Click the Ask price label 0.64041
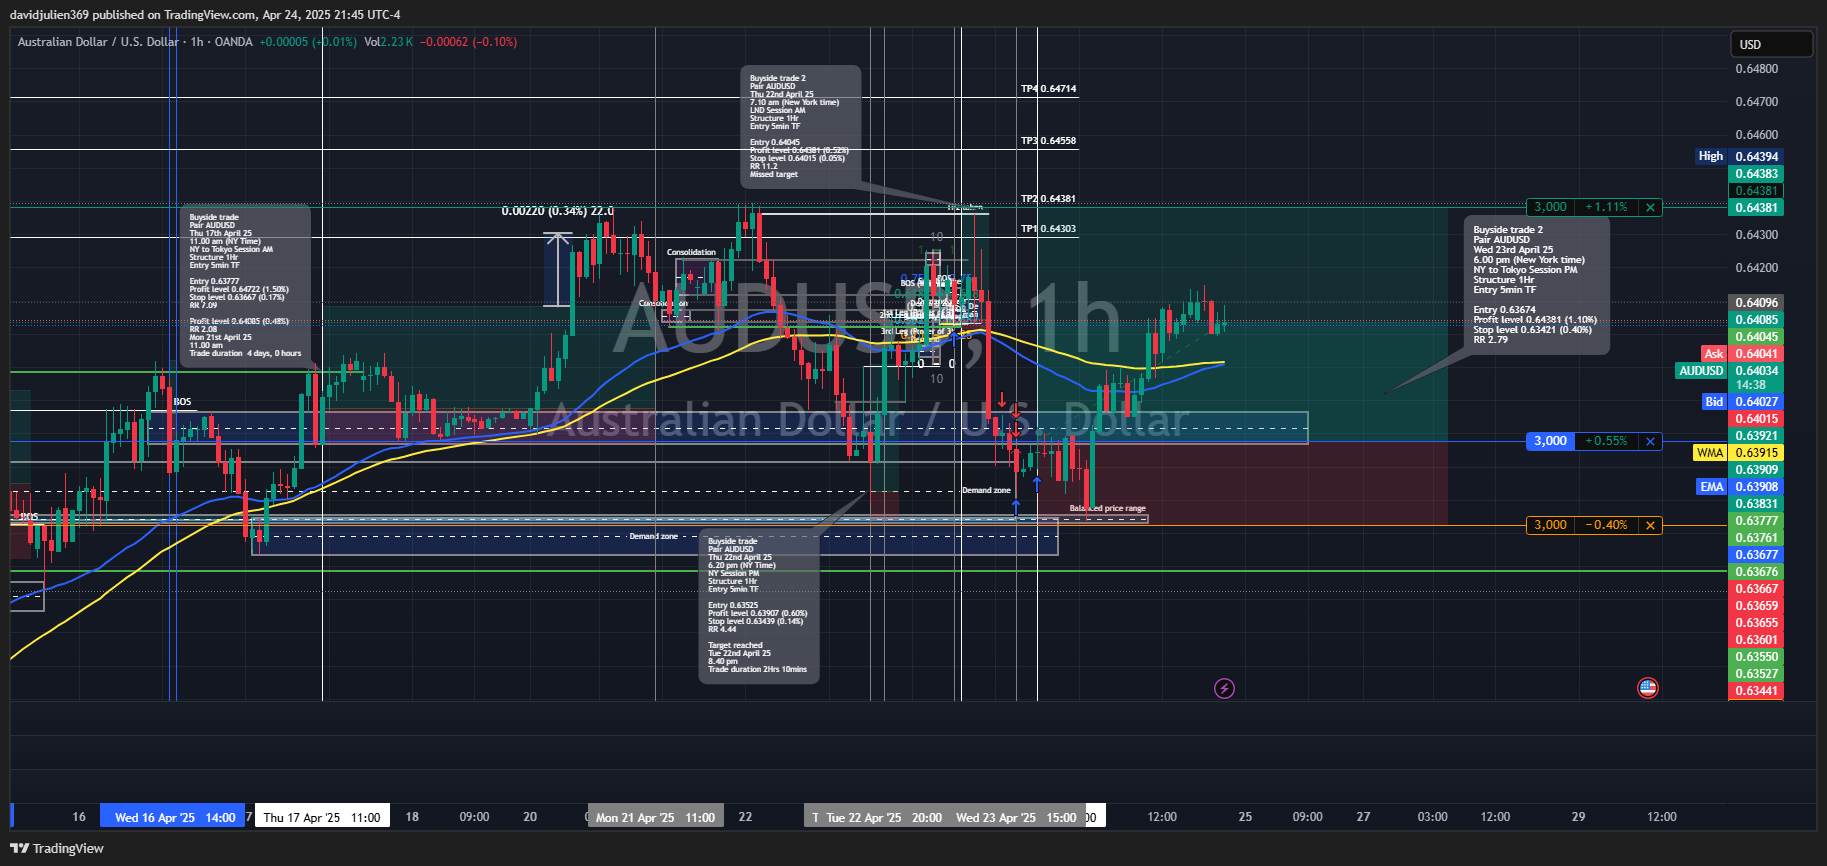The image size is (1827, 866). [1741, 354]
